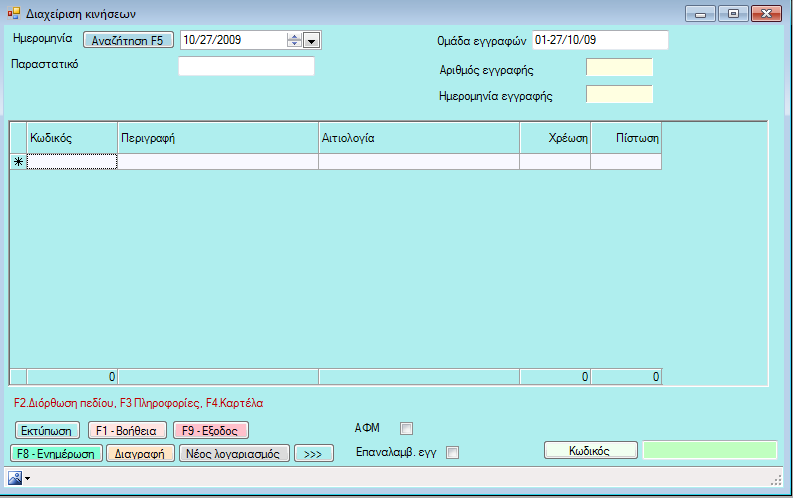Click the empty Χρέωση cell in new row
Screen dimensions: 793x498
pos(555,162)
